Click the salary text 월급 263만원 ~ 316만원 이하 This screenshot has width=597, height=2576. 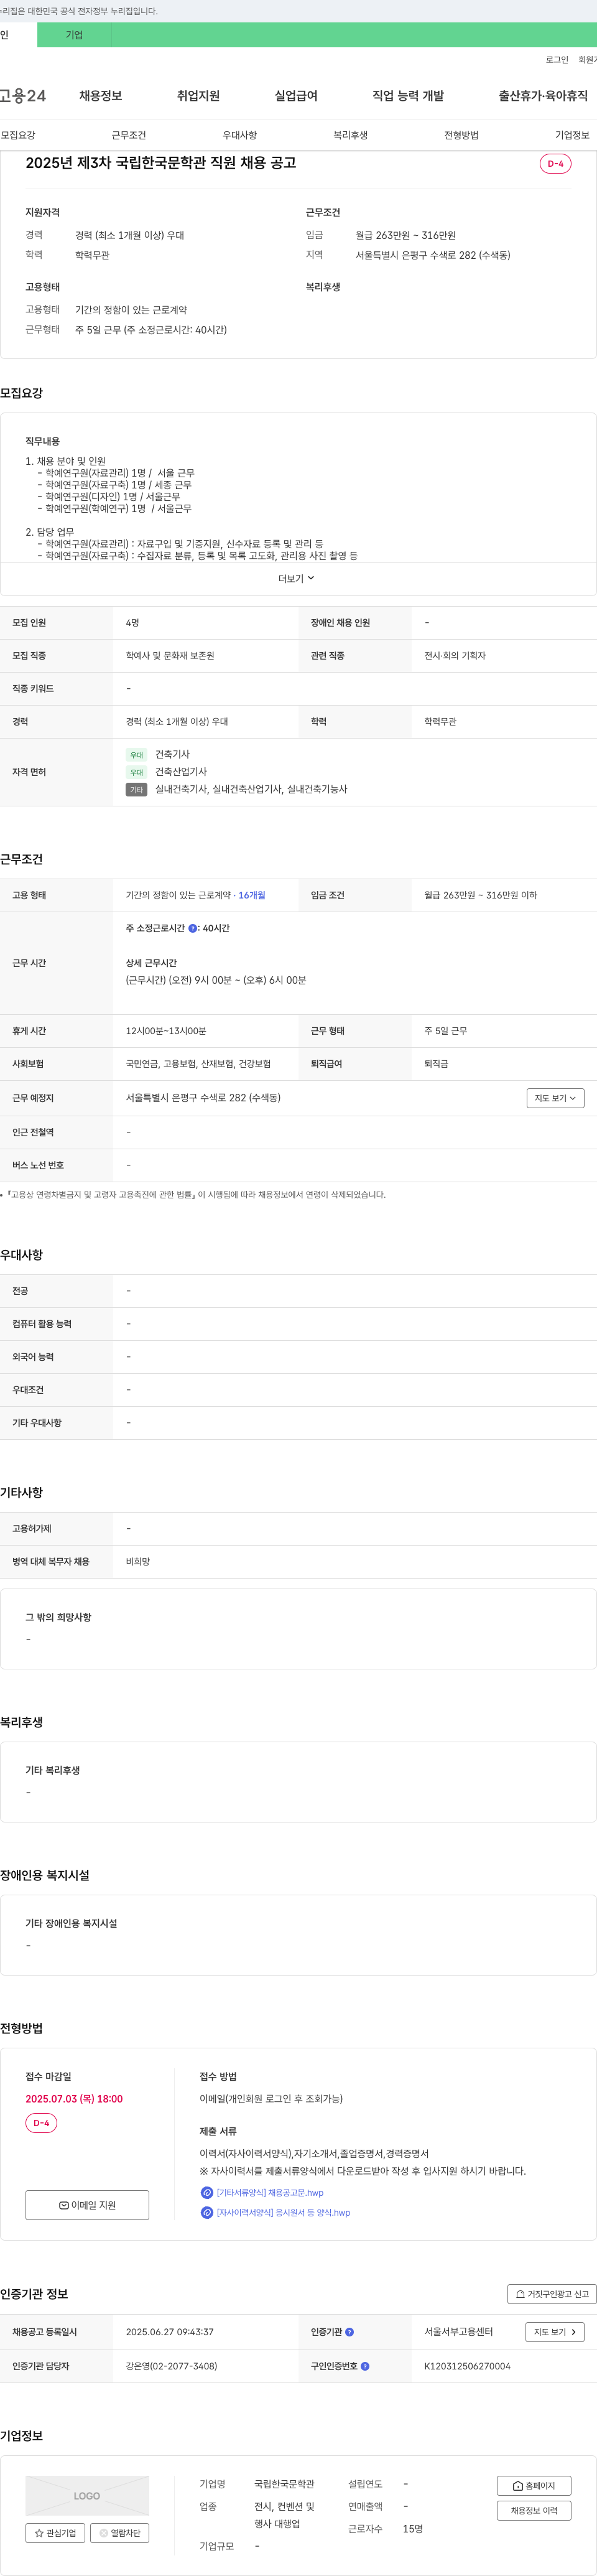(x=480, y=895)
